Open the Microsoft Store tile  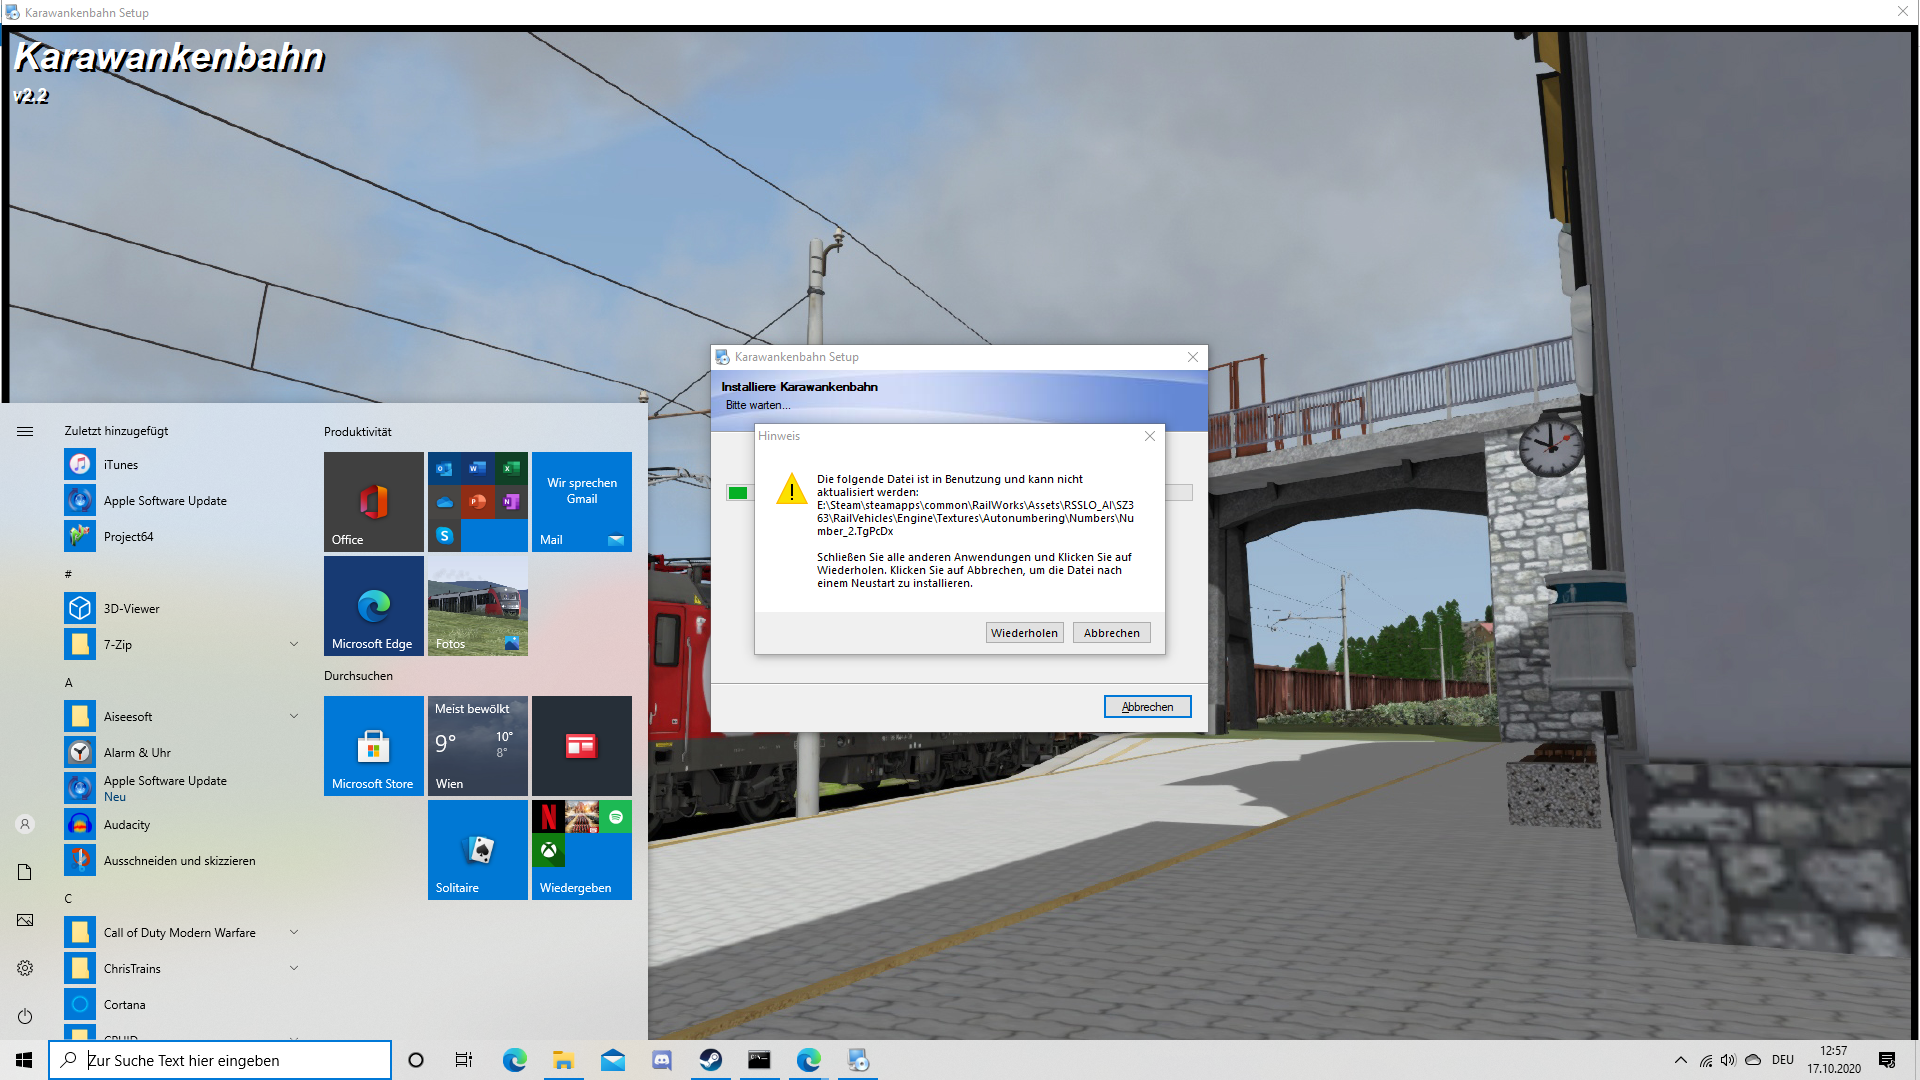click(373, 746)
